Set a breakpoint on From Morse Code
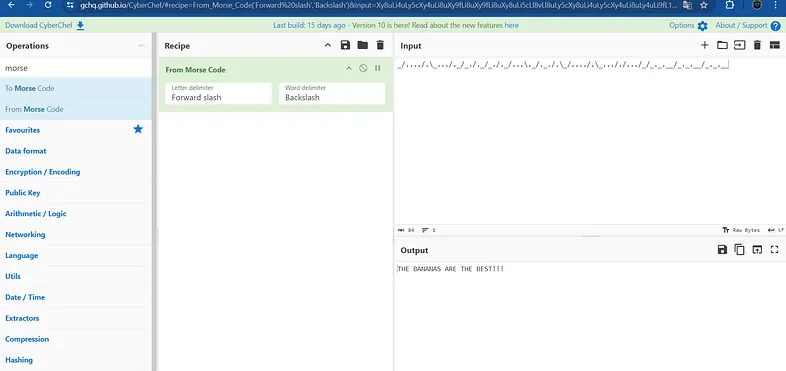 pyautogui.click(x=377, y=68)
